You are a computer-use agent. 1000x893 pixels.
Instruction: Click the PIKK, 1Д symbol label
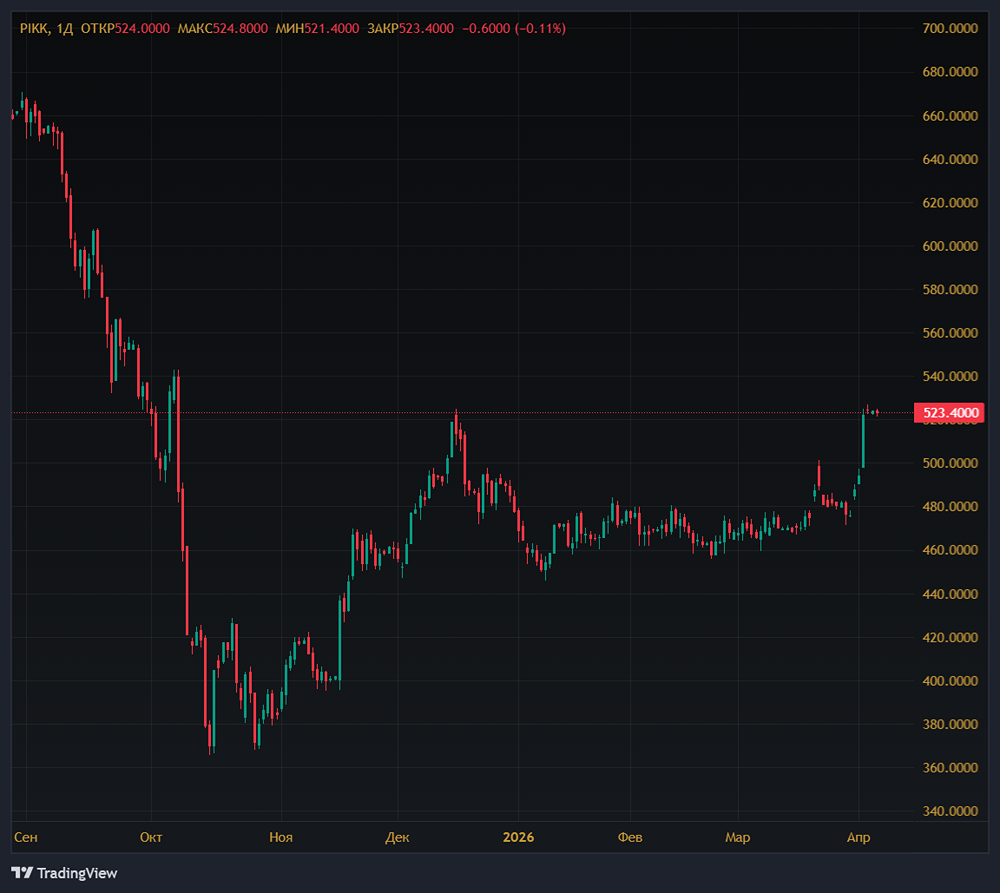click(x=47, y=29)
